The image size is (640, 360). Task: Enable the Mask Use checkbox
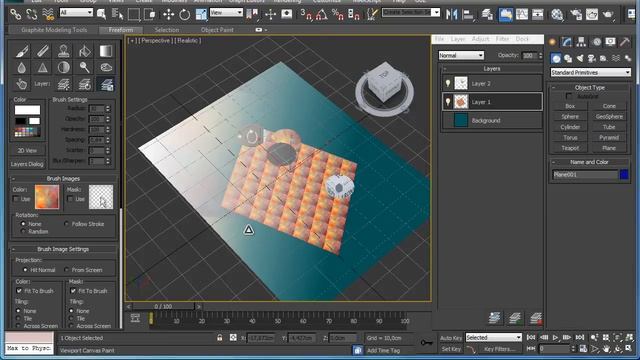pos(70,199)
